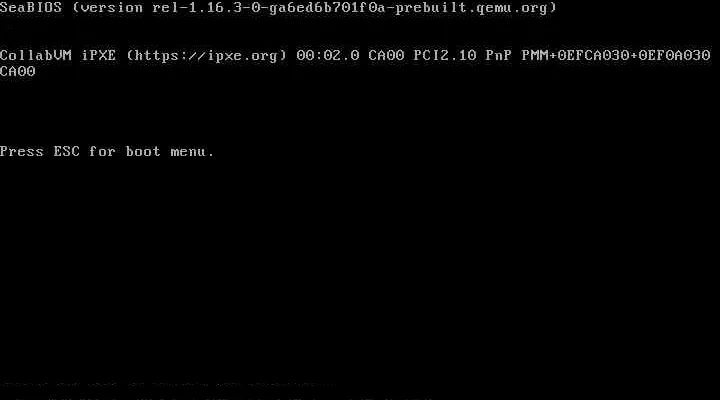The height and width of the screenshot is (400, 720).
Task: Click the 'ga6ed6b701f0a' commit hash text
Action: pyautogui.click(x=327, y=8)
